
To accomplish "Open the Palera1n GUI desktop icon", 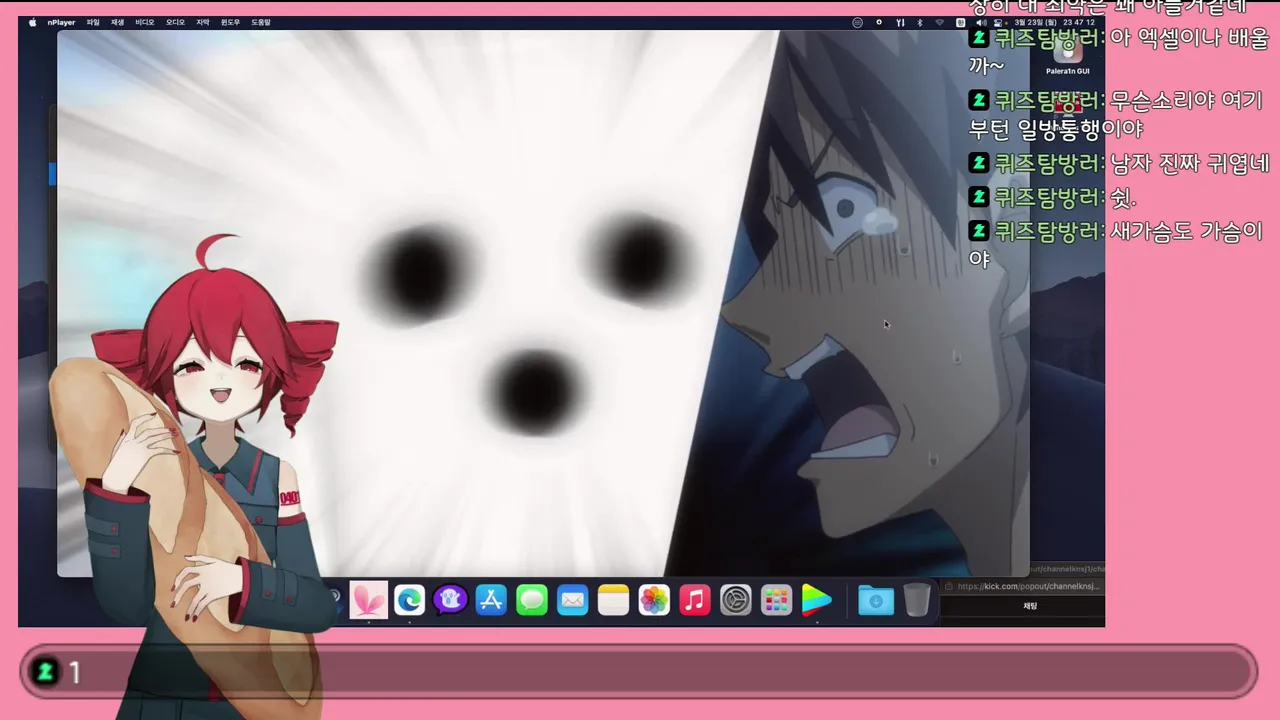I will (1068, 56).
